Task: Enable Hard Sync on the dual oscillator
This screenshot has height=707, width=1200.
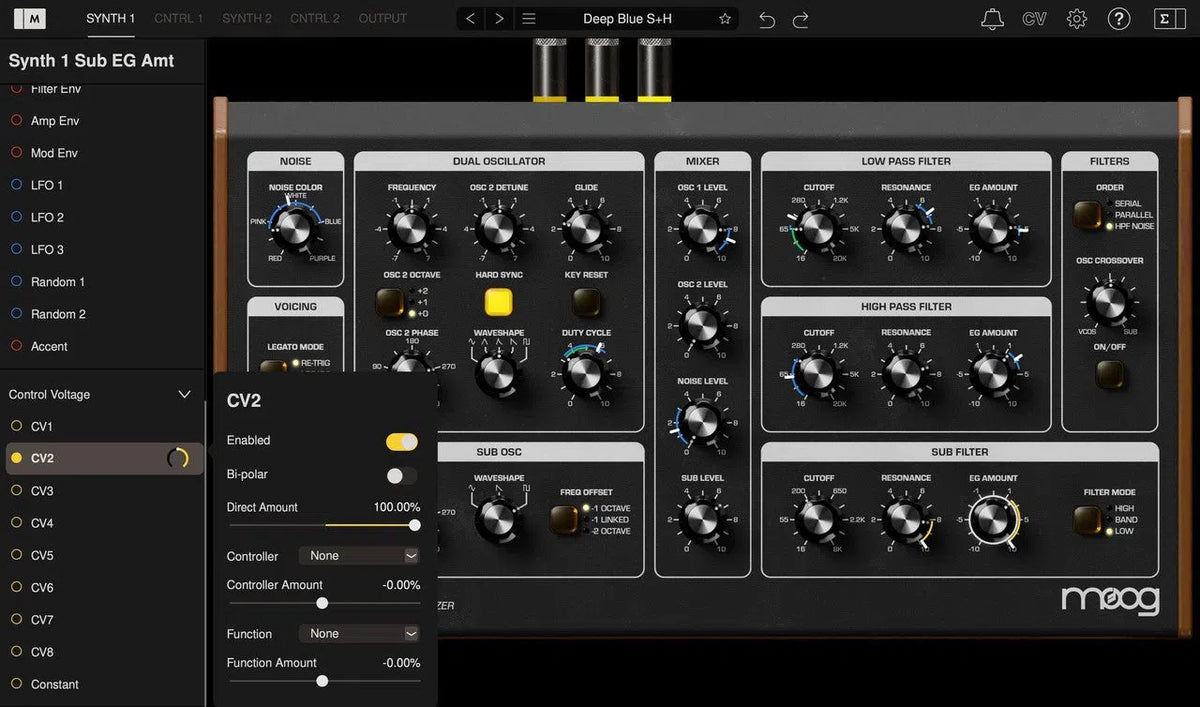Action: [x=497, y=302]
